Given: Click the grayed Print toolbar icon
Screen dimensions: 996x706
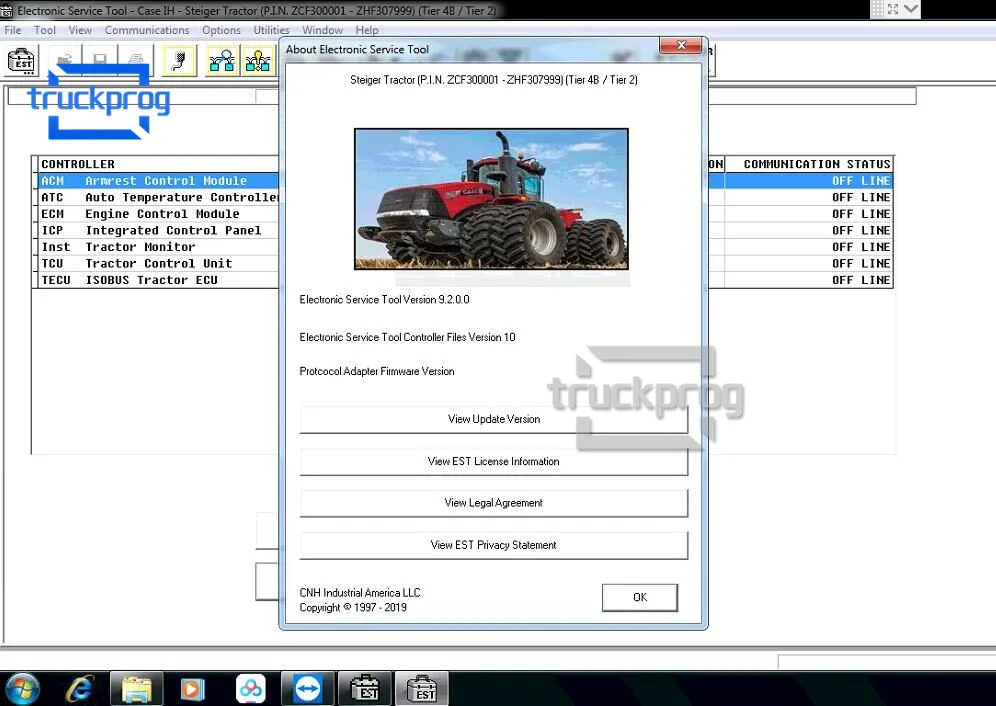Looking at the screenshot, I should point(135,60).
